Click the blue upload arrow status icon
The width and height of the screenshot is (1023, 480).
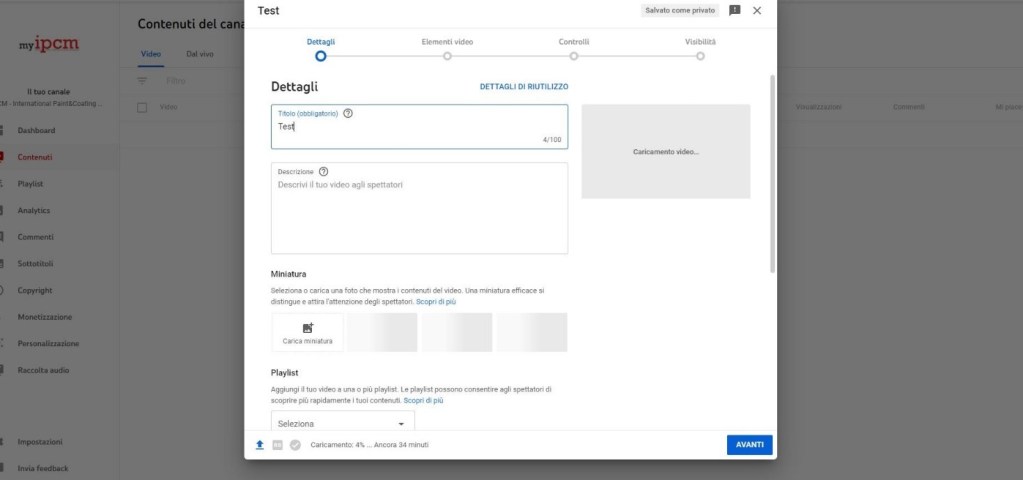[x=260, y=445]
